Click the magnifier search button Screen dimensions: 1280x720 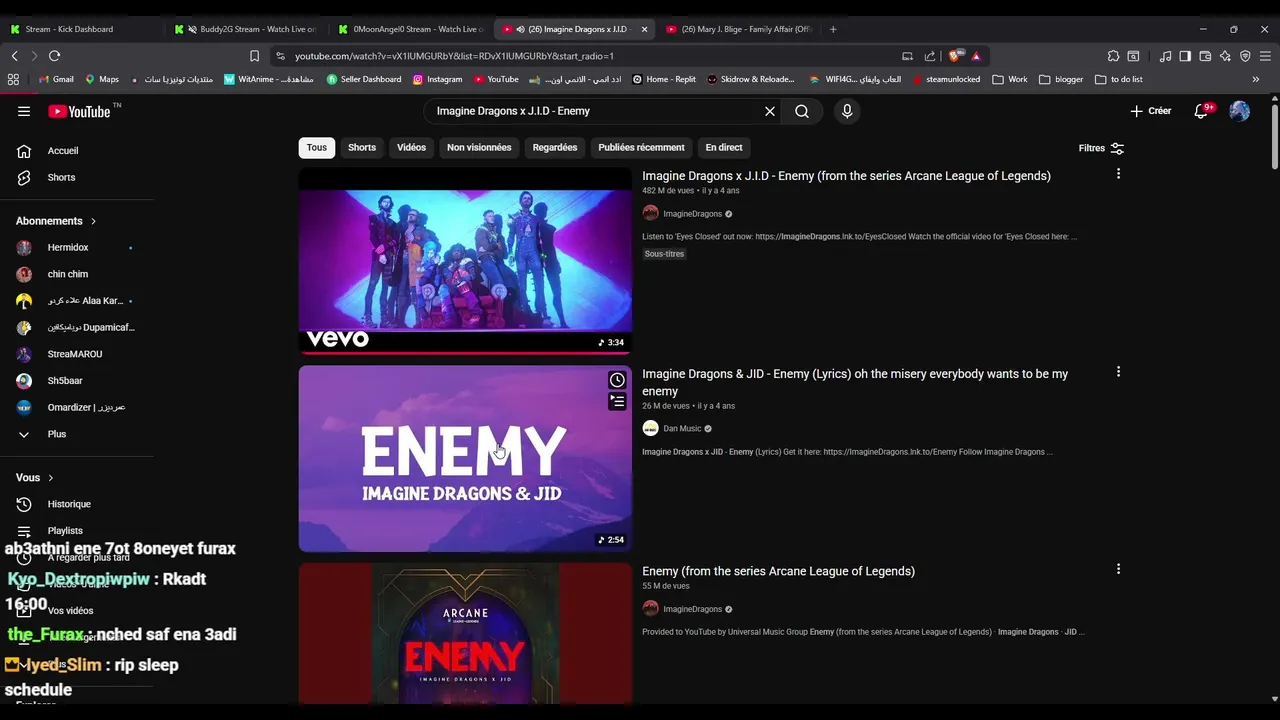click(802, 111)
